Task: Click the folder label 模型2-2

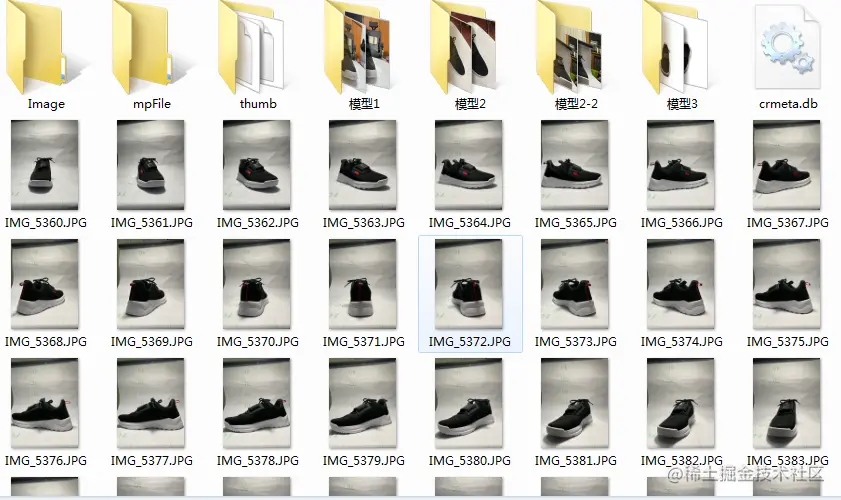Action: tap(576, 104)
